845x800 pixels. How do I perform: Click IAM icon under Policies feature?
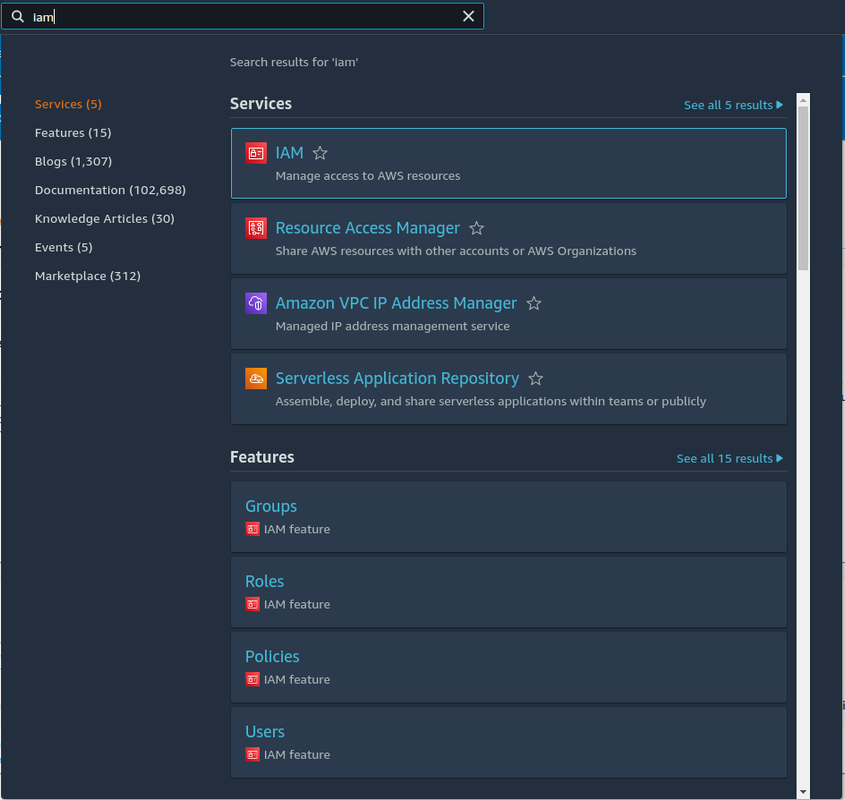point(252,680)
